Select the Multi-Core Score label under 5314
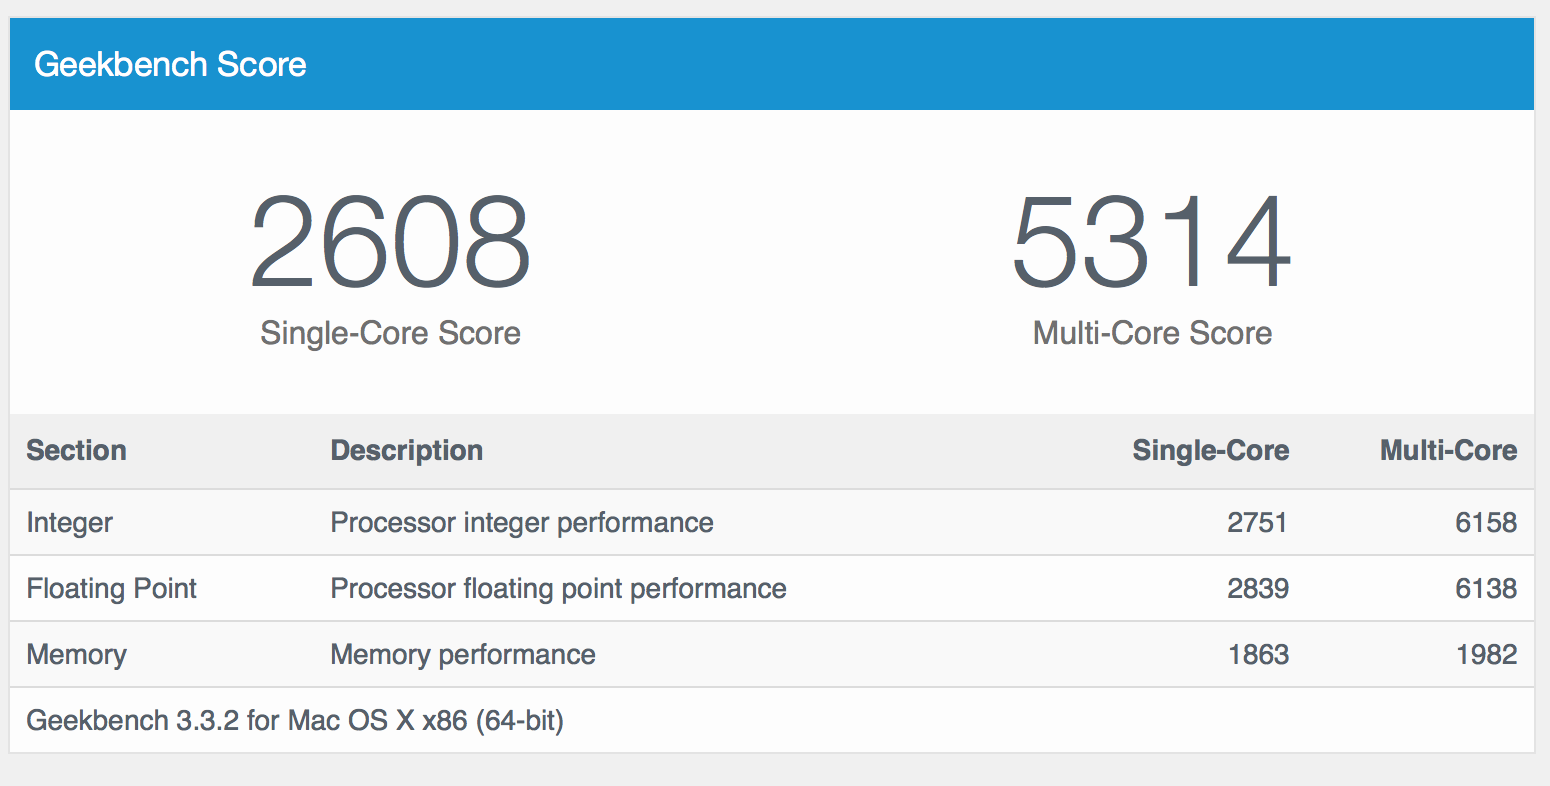 pyautogui.click(x=1152, y=333)
